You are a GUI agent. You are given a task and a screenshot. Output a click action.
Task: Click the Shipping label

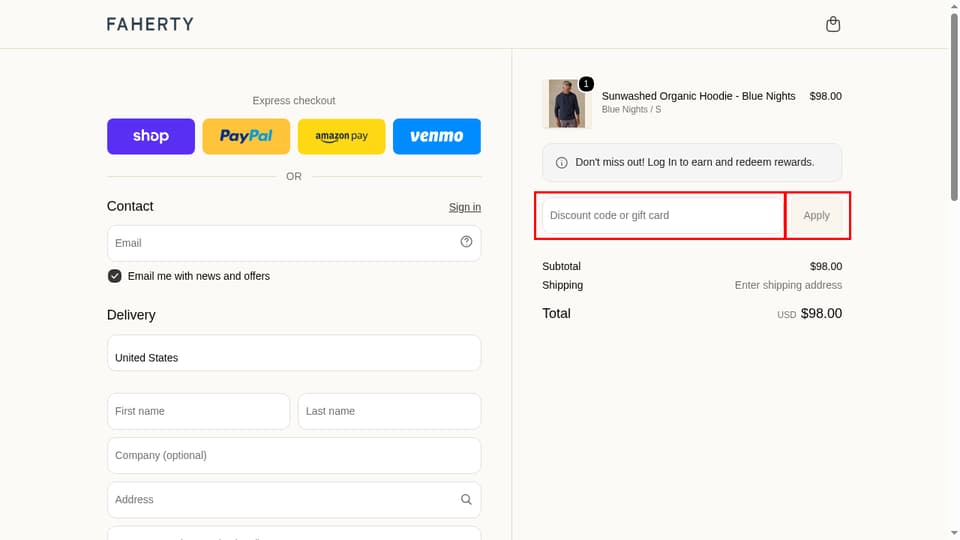point(562,285)
